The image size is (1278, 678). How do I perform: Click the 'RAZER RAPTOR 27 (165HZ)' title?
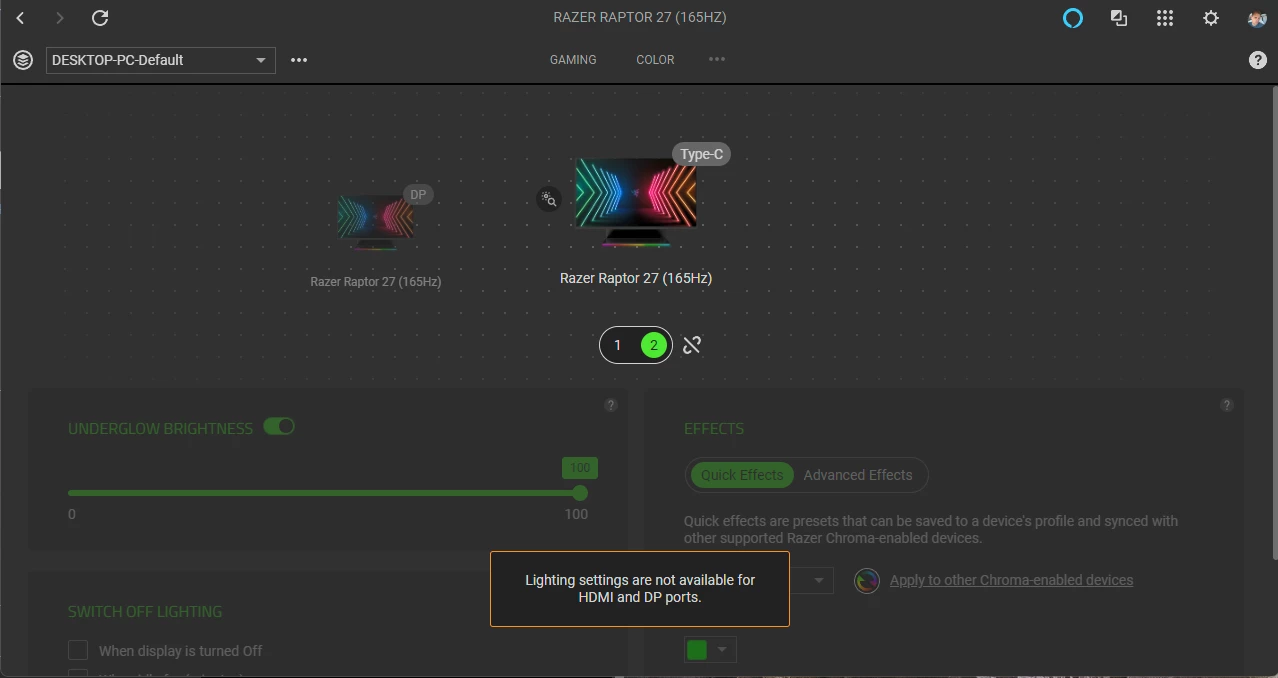[640, 18]
